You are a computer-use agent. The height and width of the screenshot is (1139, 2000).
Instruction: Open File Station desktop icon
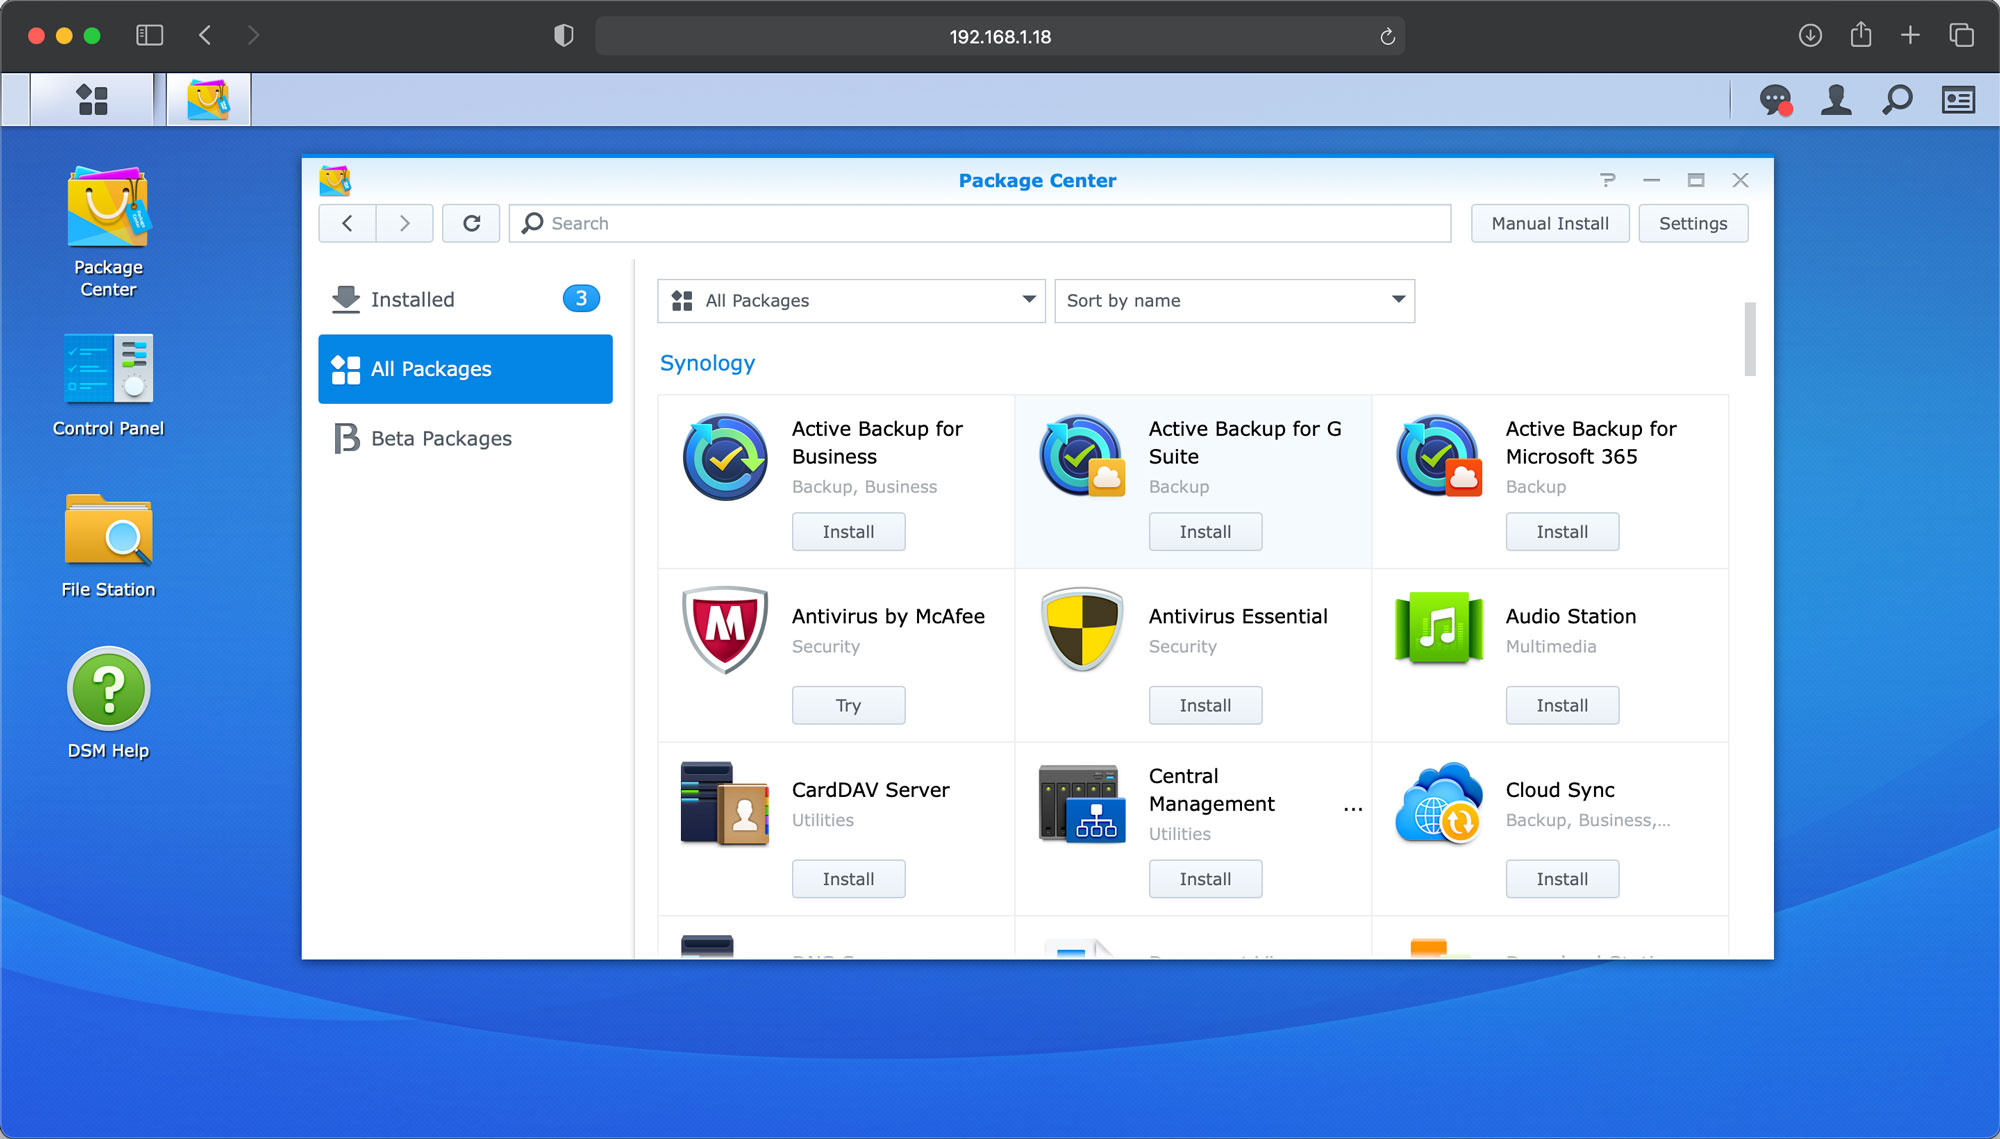click(x=108, y=532)
